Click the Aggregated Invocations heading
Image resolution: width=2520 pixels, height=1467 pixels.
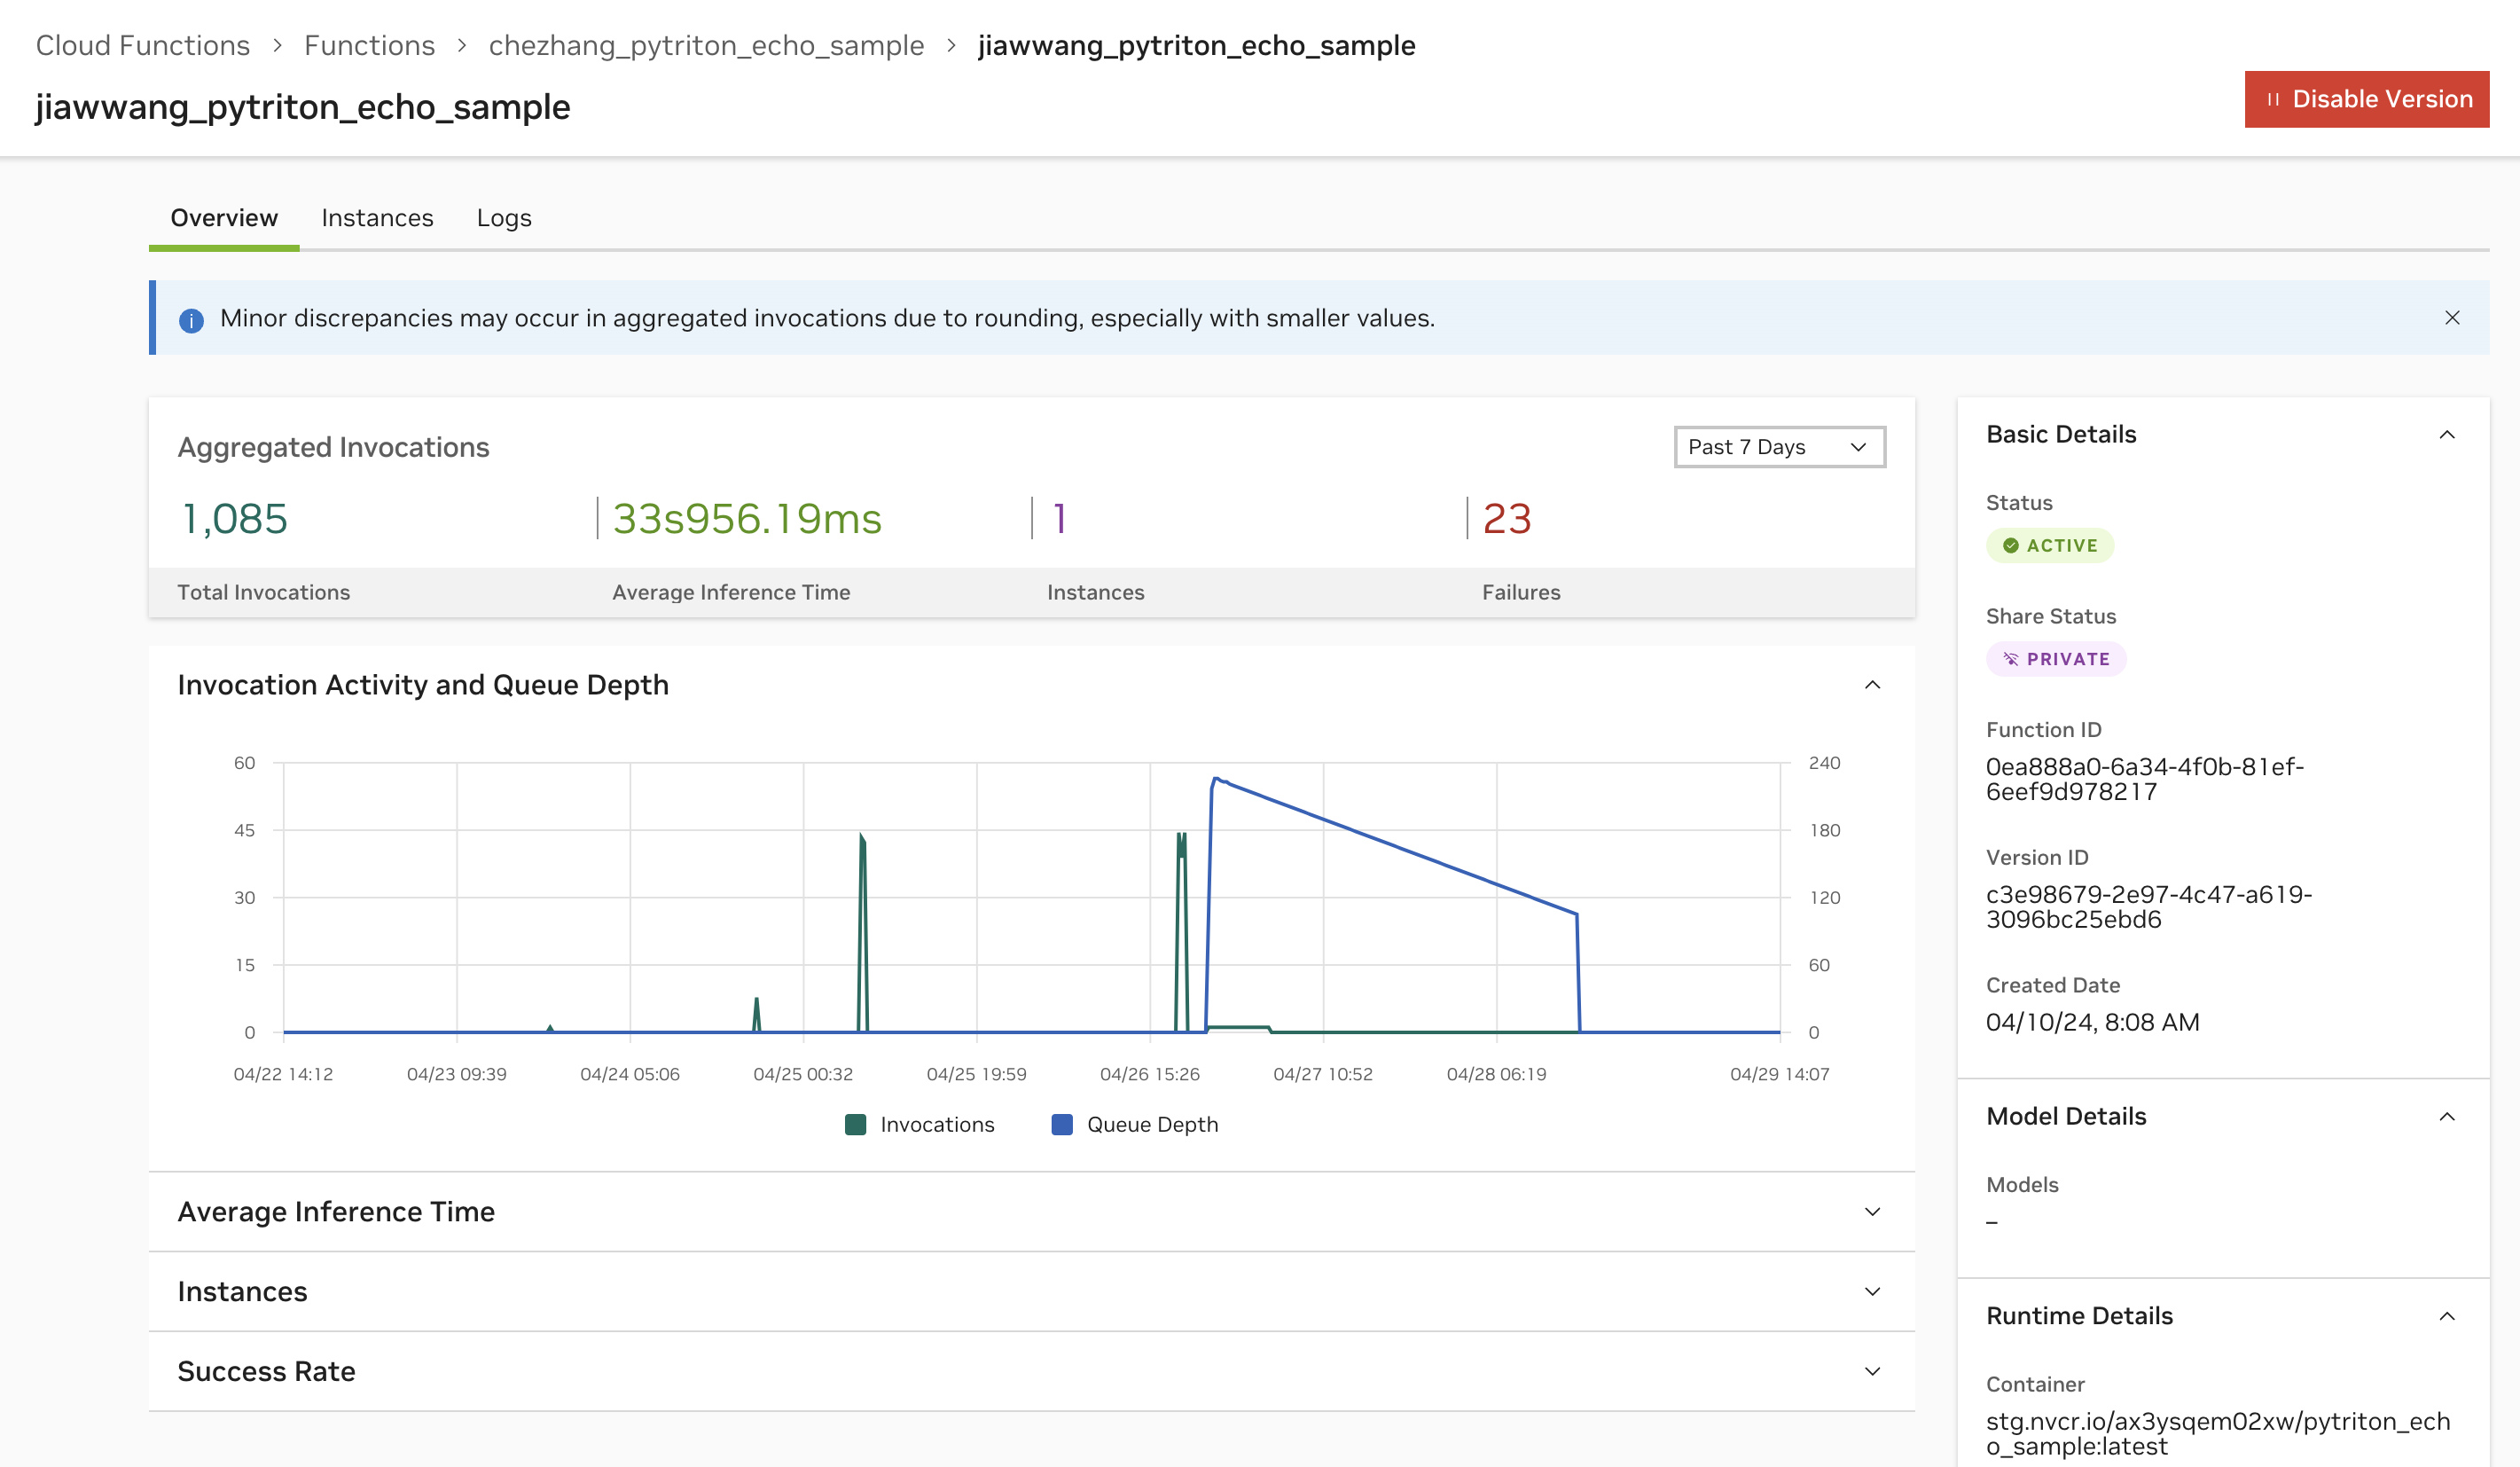click(333, 447)
